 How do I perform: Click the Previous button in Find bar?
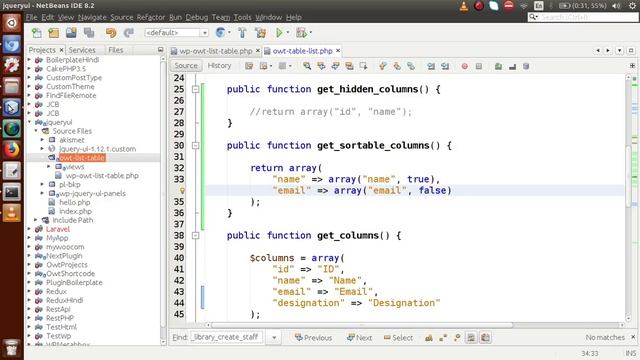point(313,338)
